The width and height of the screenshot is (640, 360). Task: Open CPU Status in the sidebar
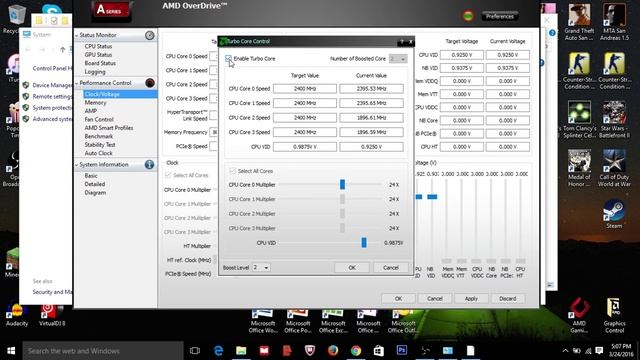98,47
